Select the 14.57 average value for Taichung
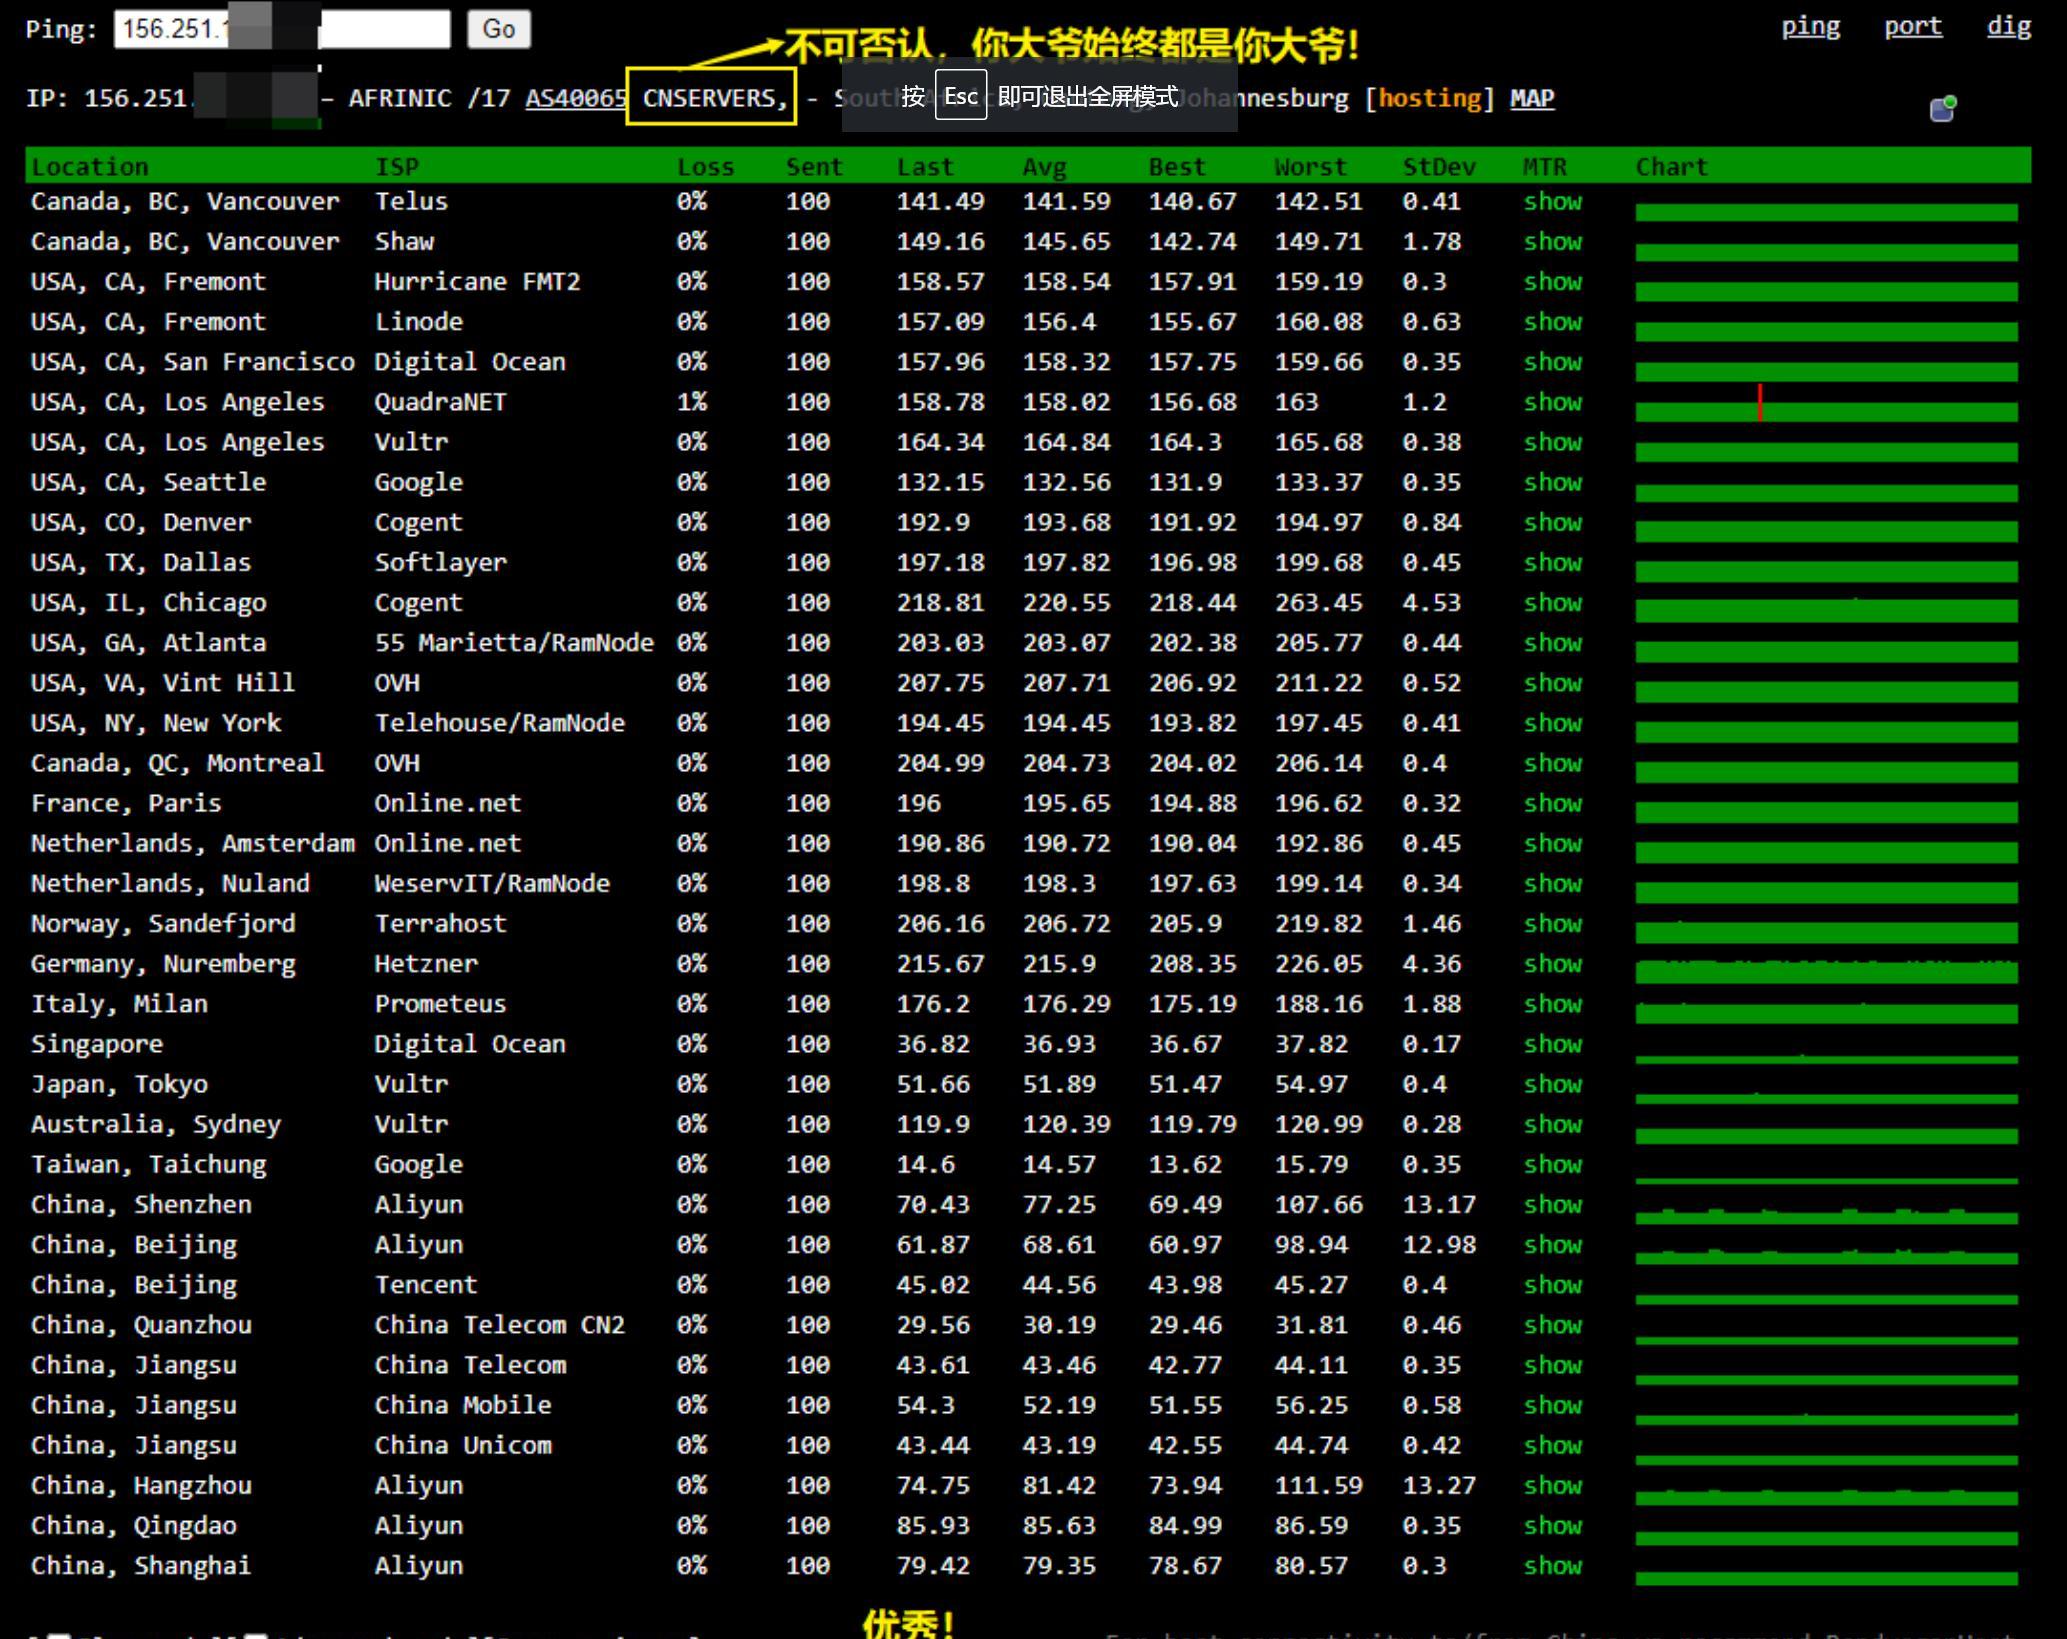 coord(1059,1163)
